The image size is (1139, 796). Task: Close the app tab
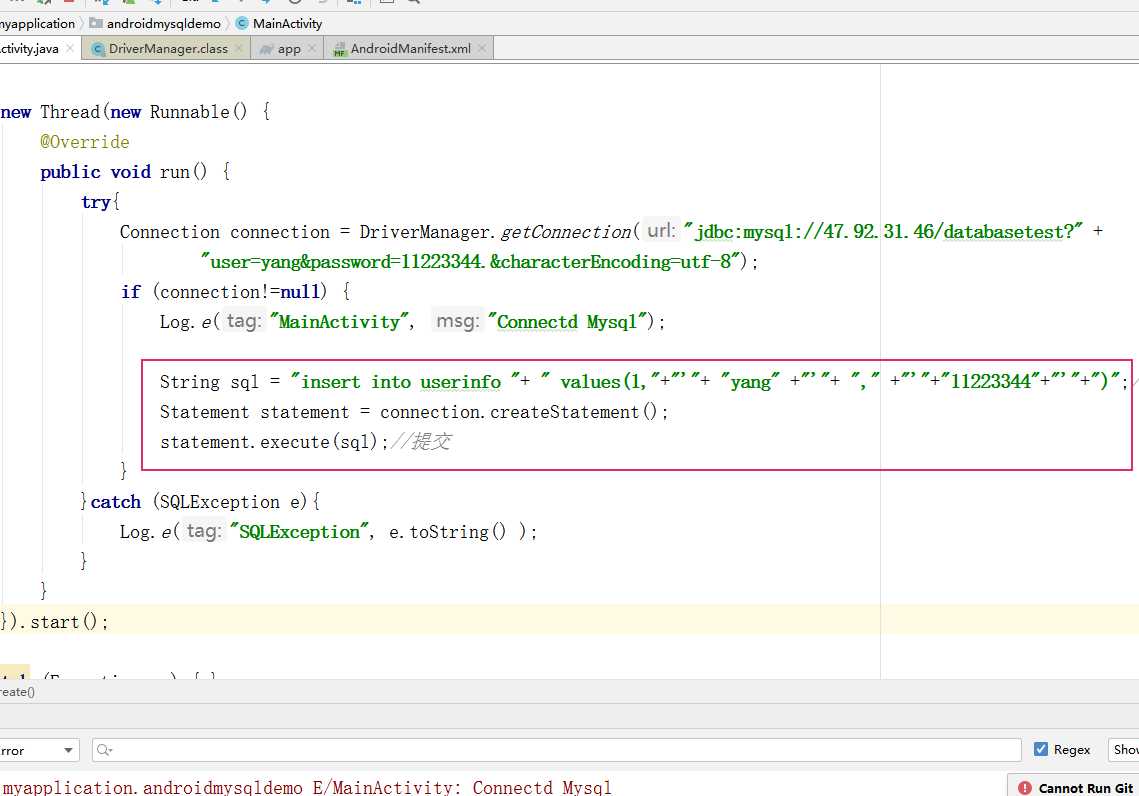[312, 48]
